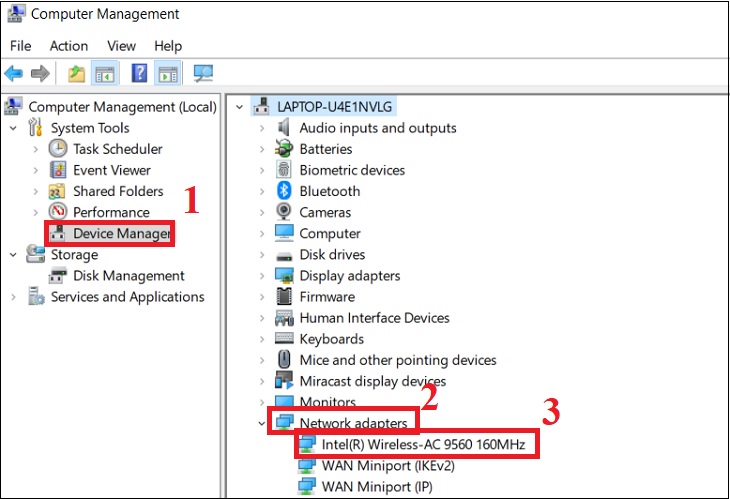Click the Scan for hardware changes monitor icon
The image size is (730, 499).
point(203,73)
